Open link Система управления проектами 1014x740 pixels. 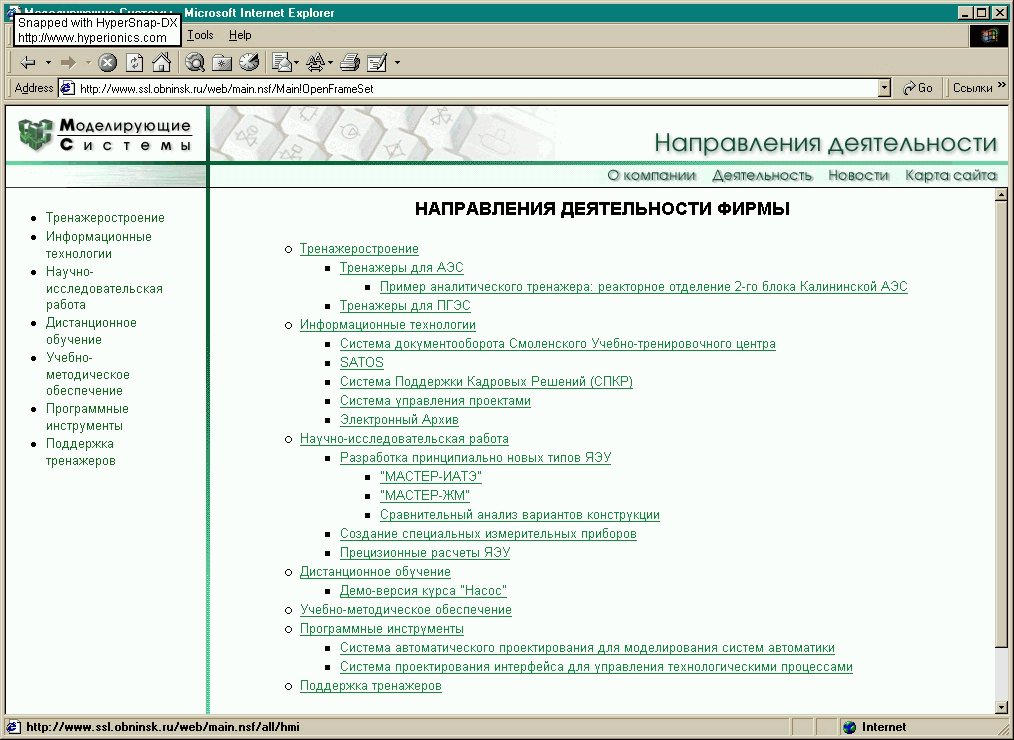pyautogui.click(x=435, y=401)
